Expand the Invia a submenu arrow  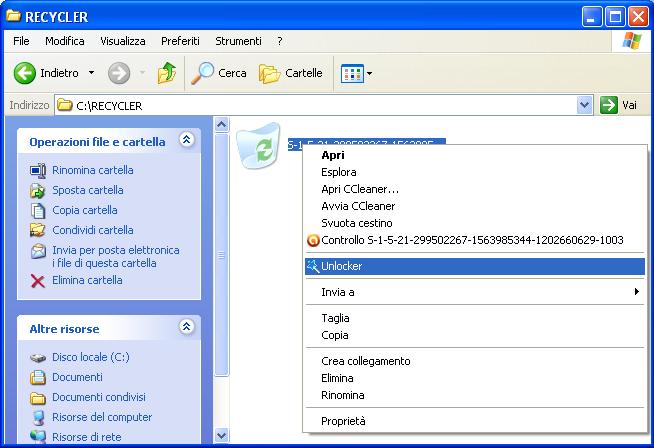pos(636,292)
